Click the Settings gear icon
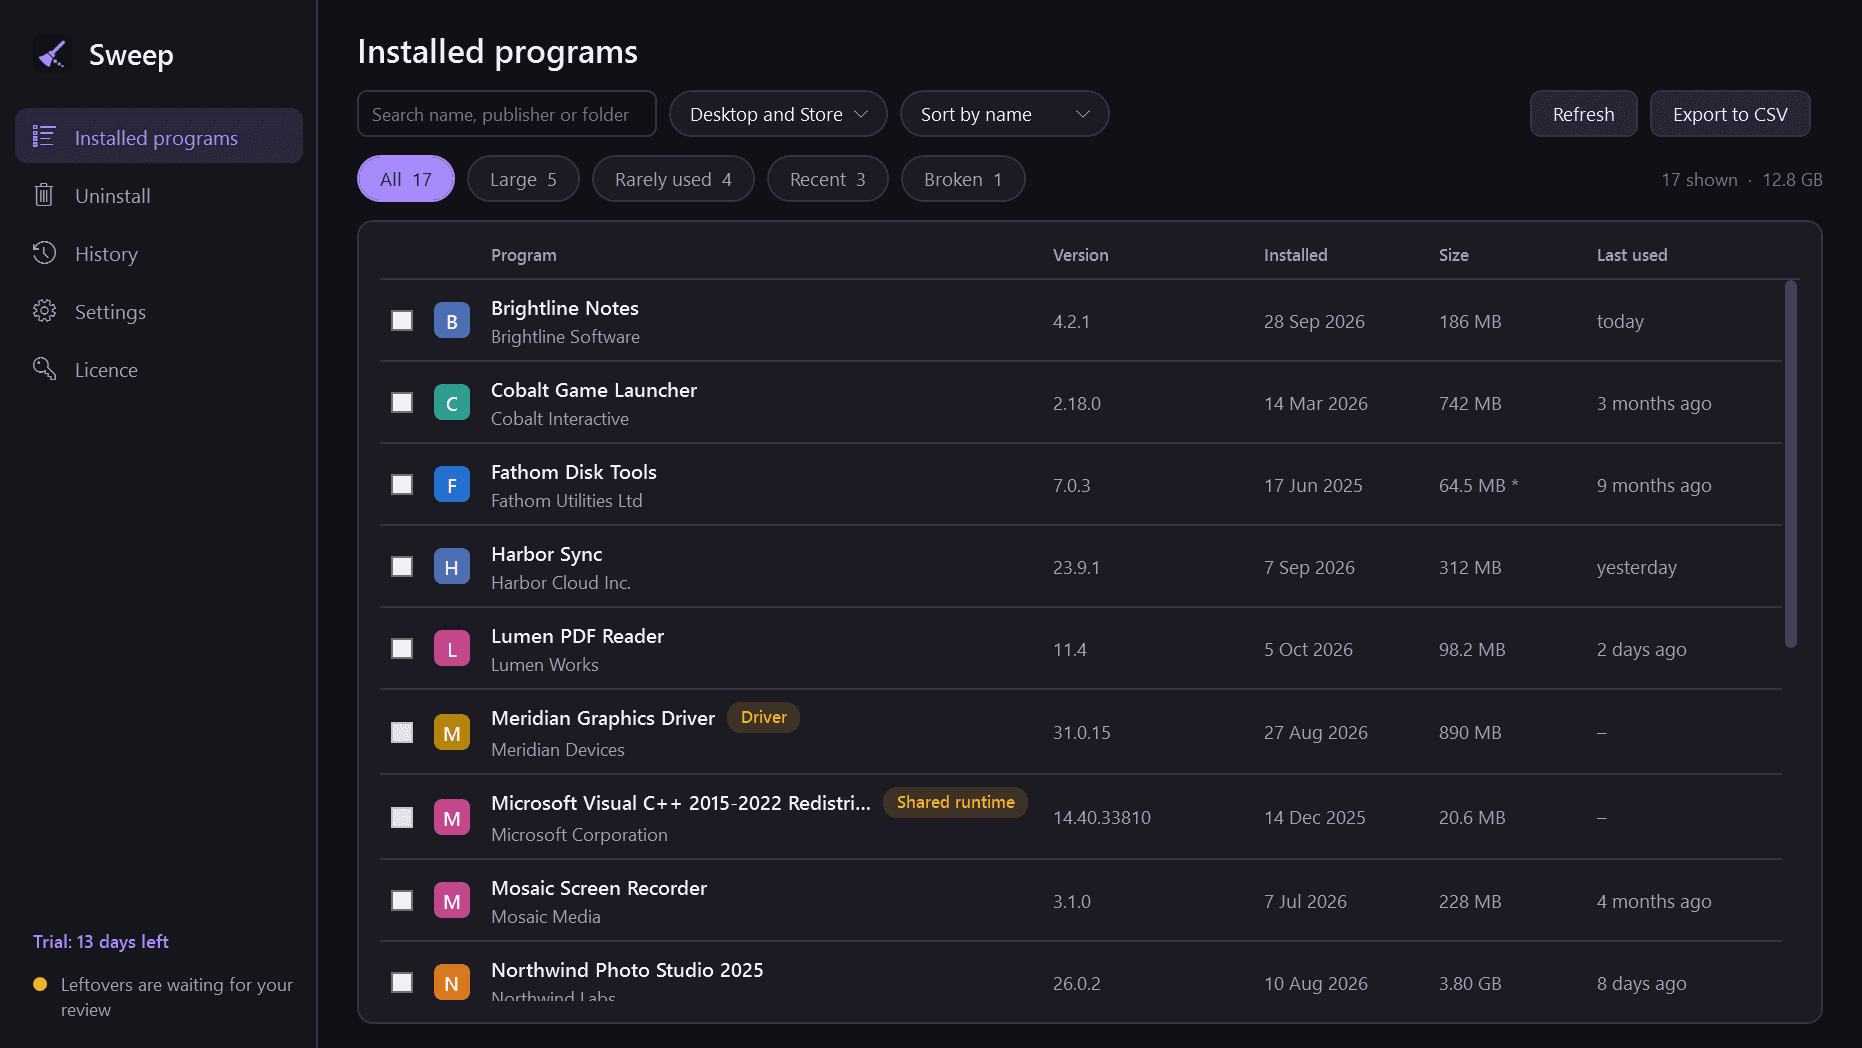This screenshot has height=1048, width=1862. 44,311
